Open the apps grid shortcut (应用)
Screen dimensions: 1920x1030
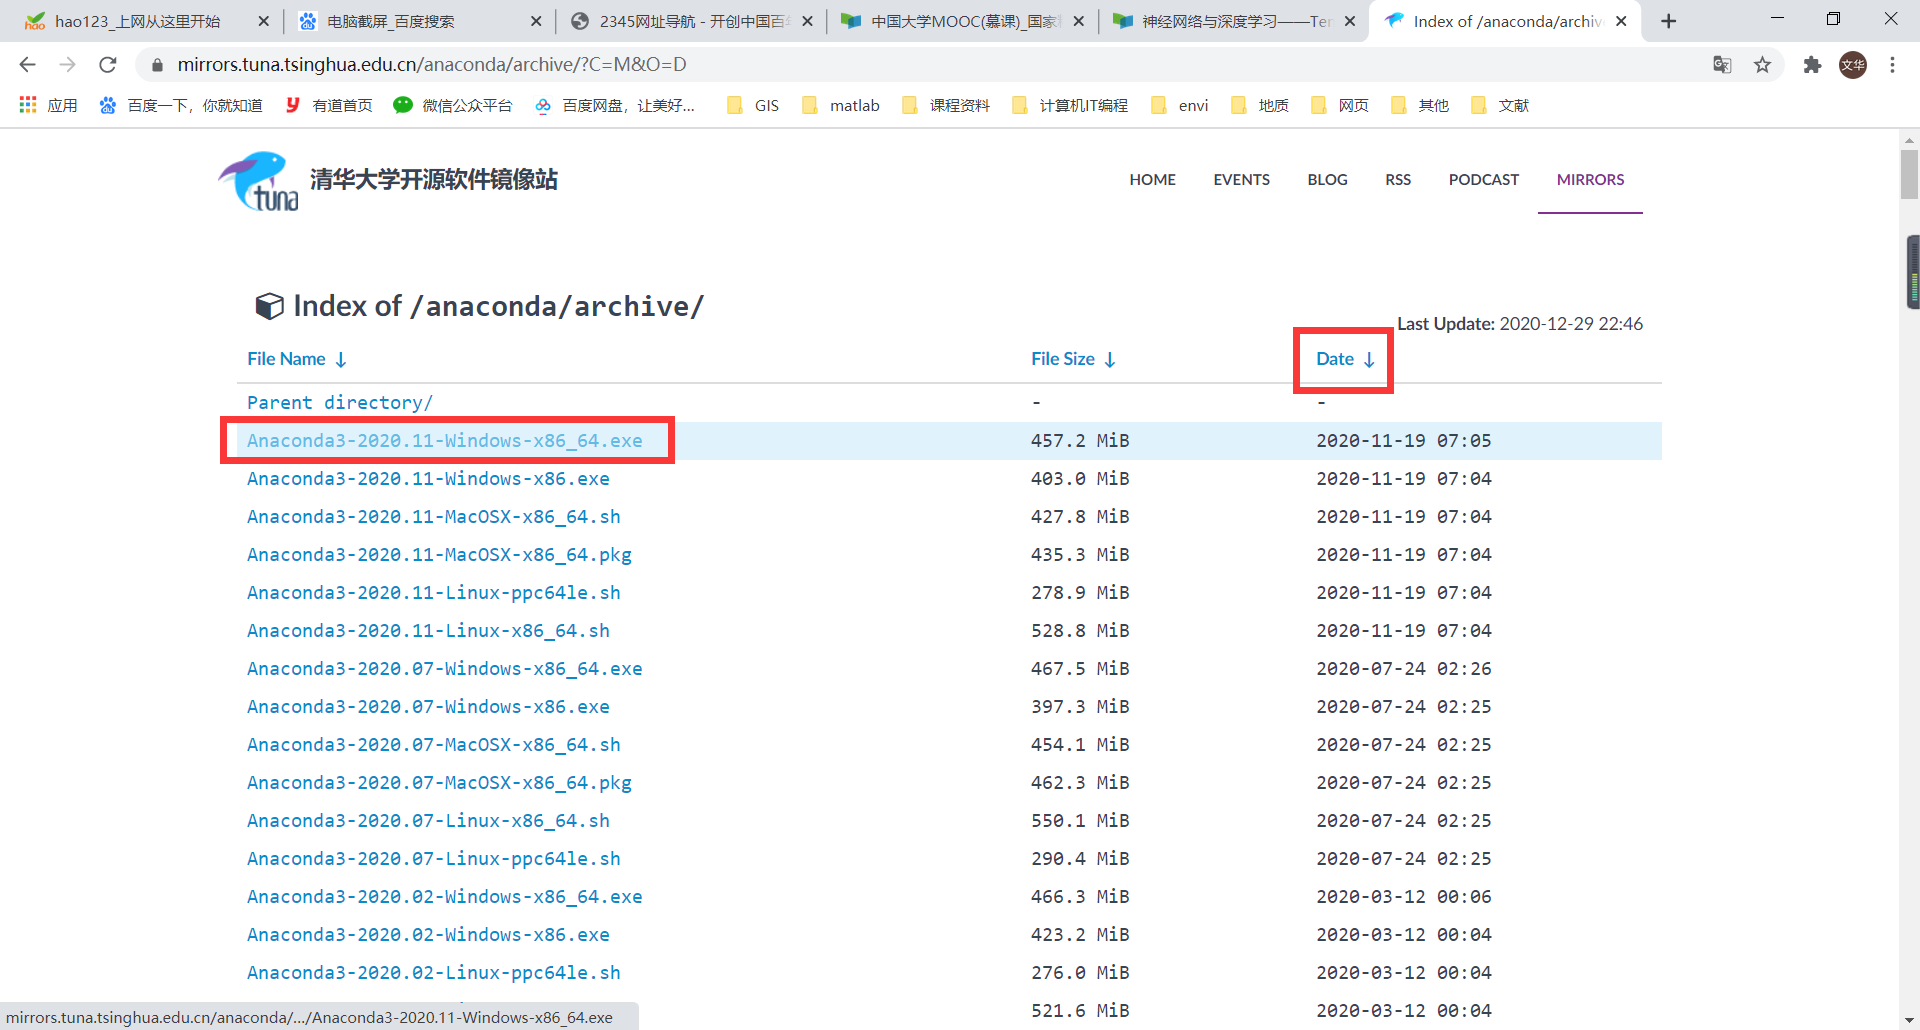pyautogui.click(x=48, y=105)
